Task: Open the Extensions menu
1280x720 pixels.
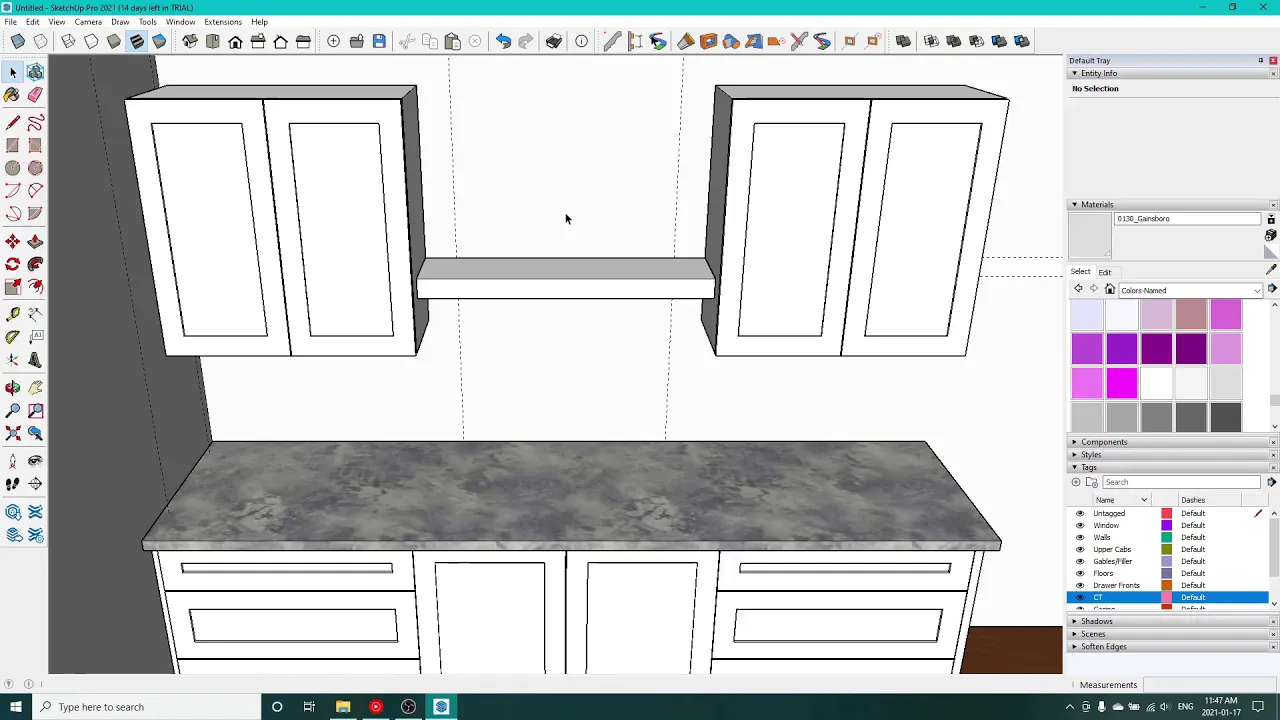Action: click(x=223, y=22)
